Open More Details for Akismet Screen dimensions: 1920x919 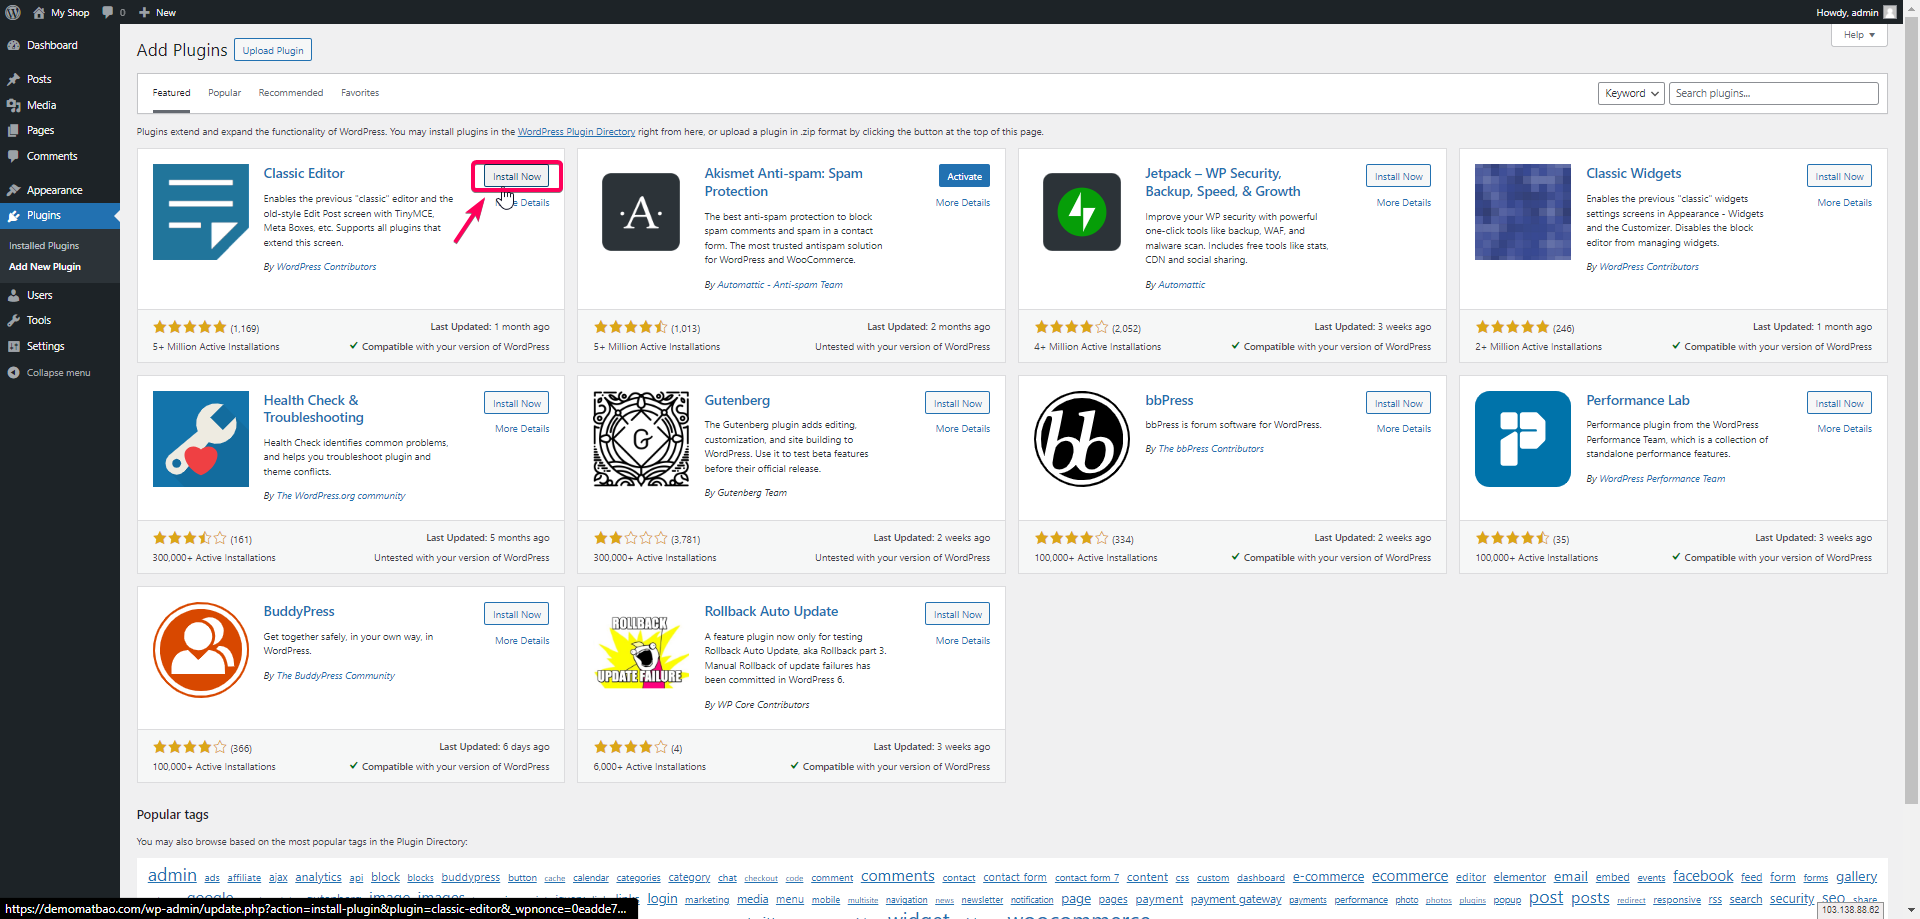[963, 203]
